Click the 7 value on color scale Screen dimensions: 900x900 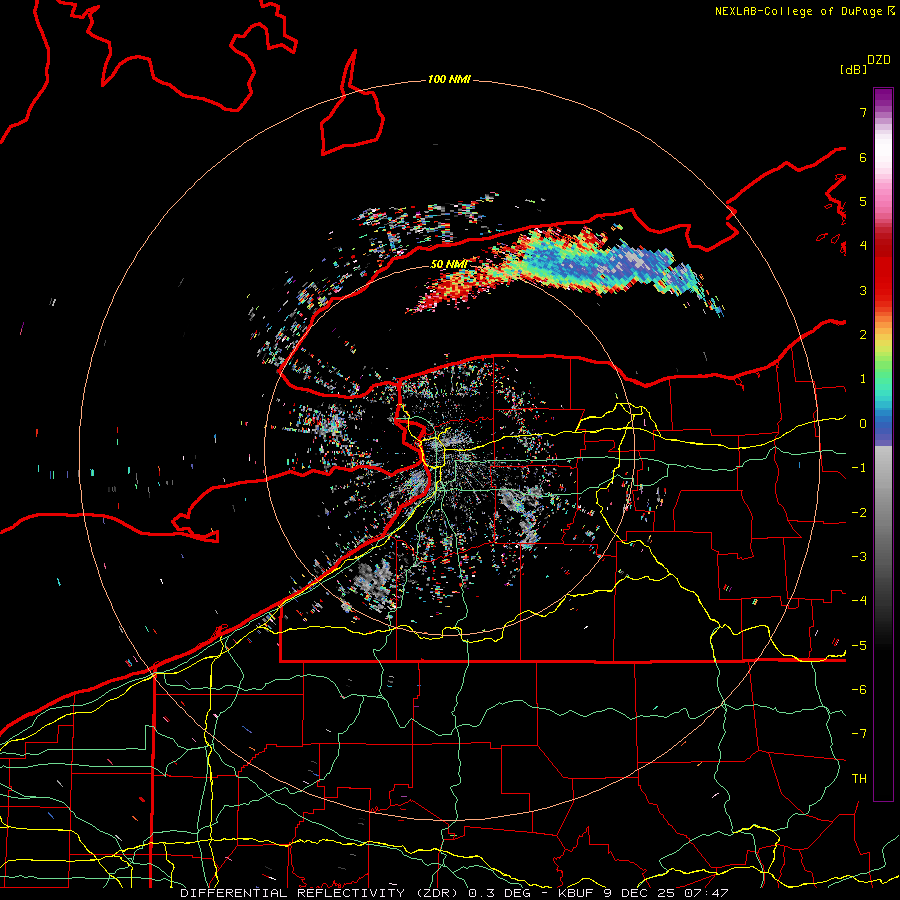pyautogui.click(x=863, y=112)
